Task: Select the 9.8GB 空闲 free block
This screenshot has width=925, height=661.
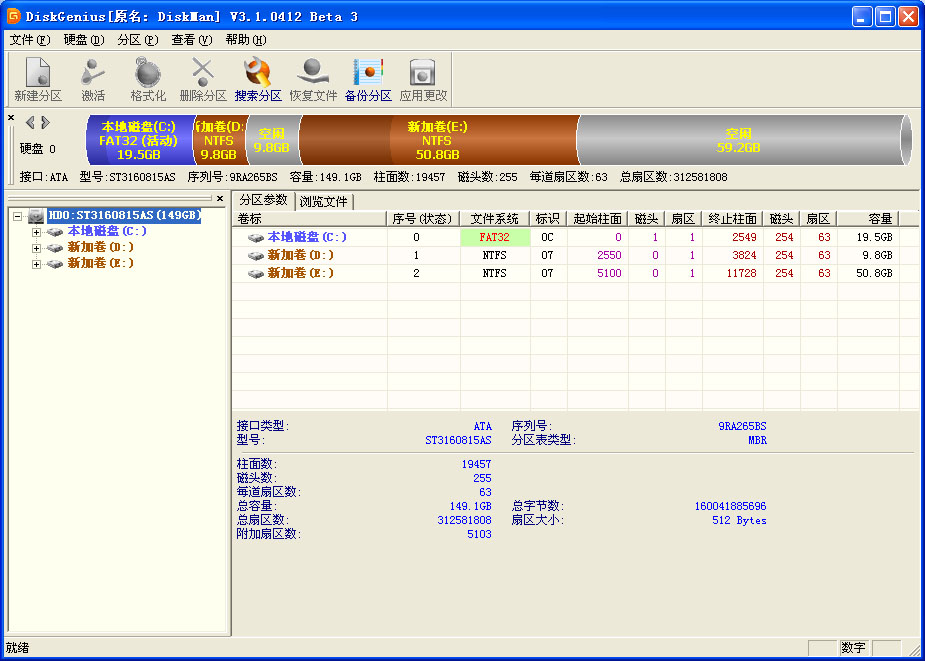Action: click(x=272, y=140)
